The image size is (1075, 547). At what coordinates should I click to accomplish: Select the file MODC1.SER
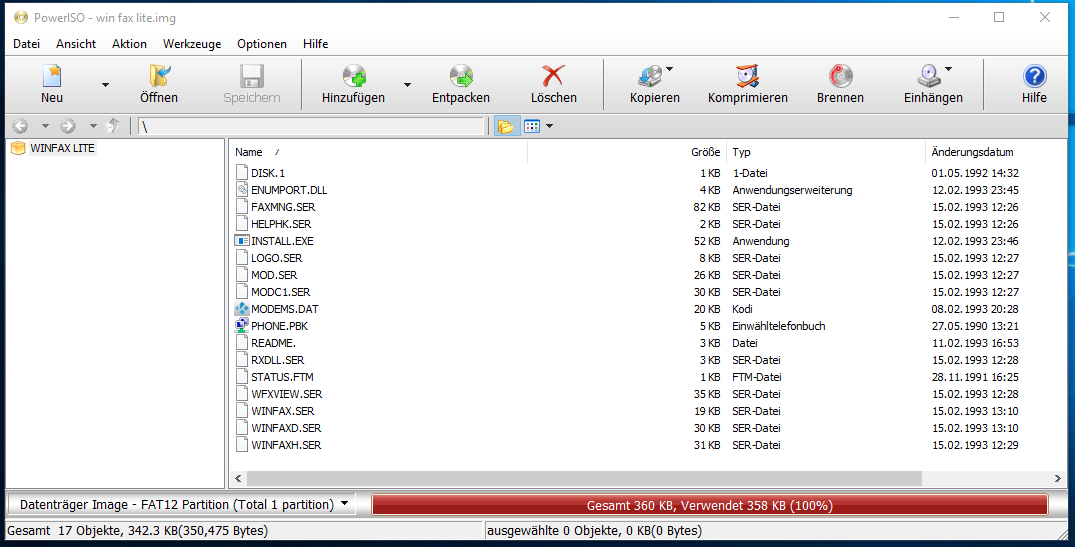coord(280,292)
